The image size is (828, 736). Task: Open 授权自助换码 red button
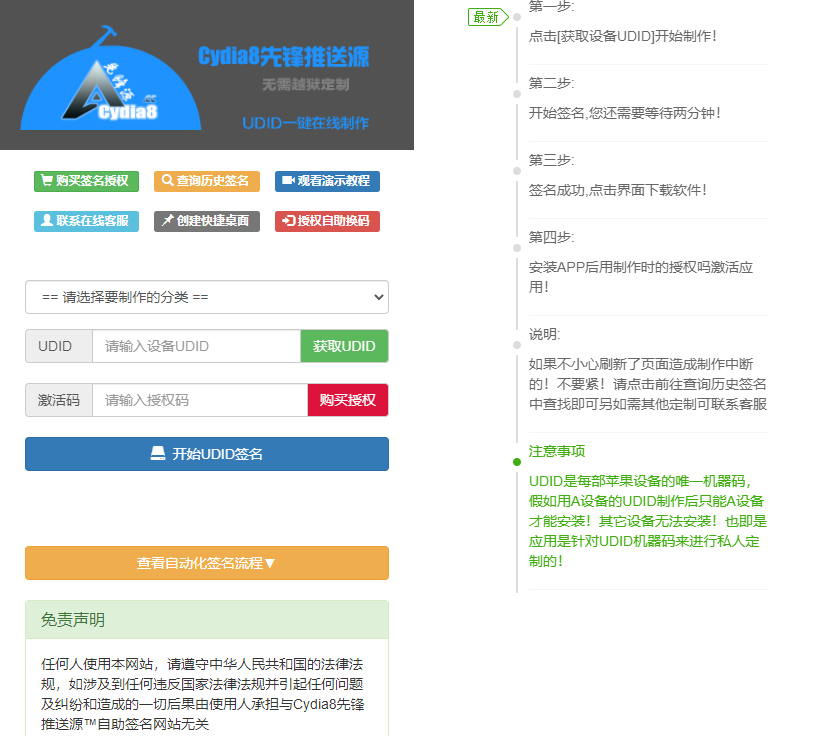point(327,221)
